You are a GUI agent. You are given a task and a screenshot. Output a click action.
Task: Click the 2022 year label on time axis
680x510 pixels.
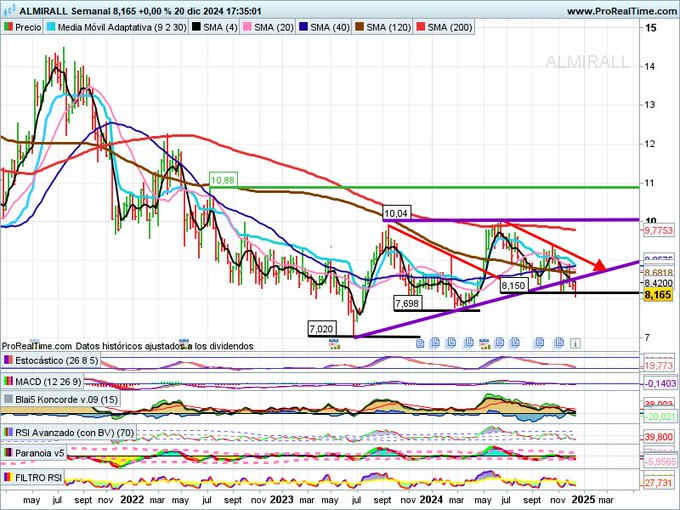(132, 499)
